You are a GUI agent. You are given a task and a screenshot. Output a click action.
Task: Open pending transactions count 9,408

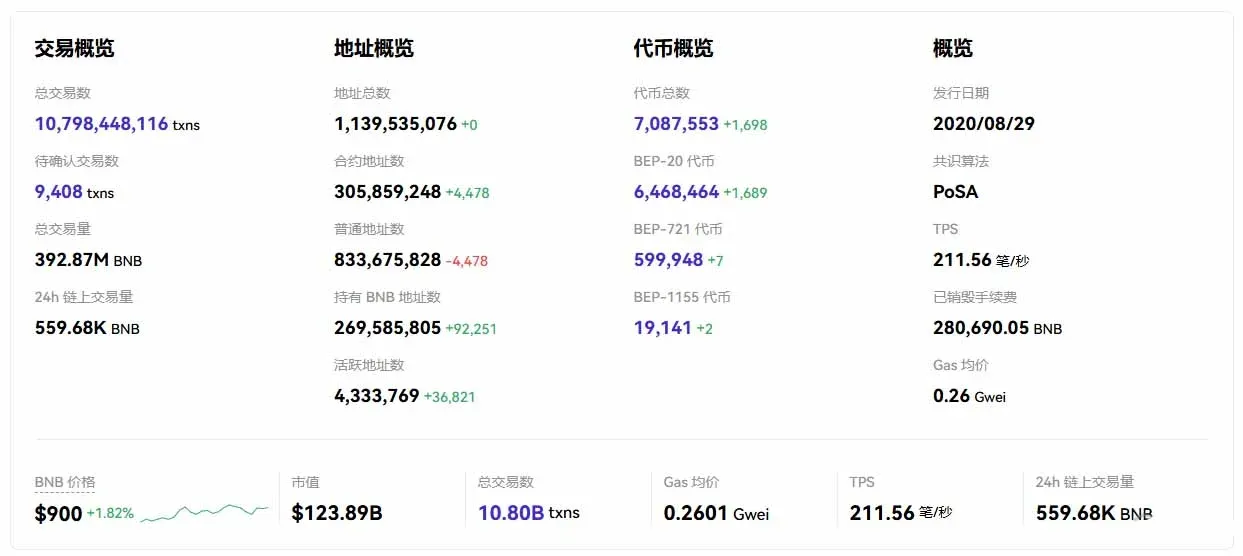point(59,192)
